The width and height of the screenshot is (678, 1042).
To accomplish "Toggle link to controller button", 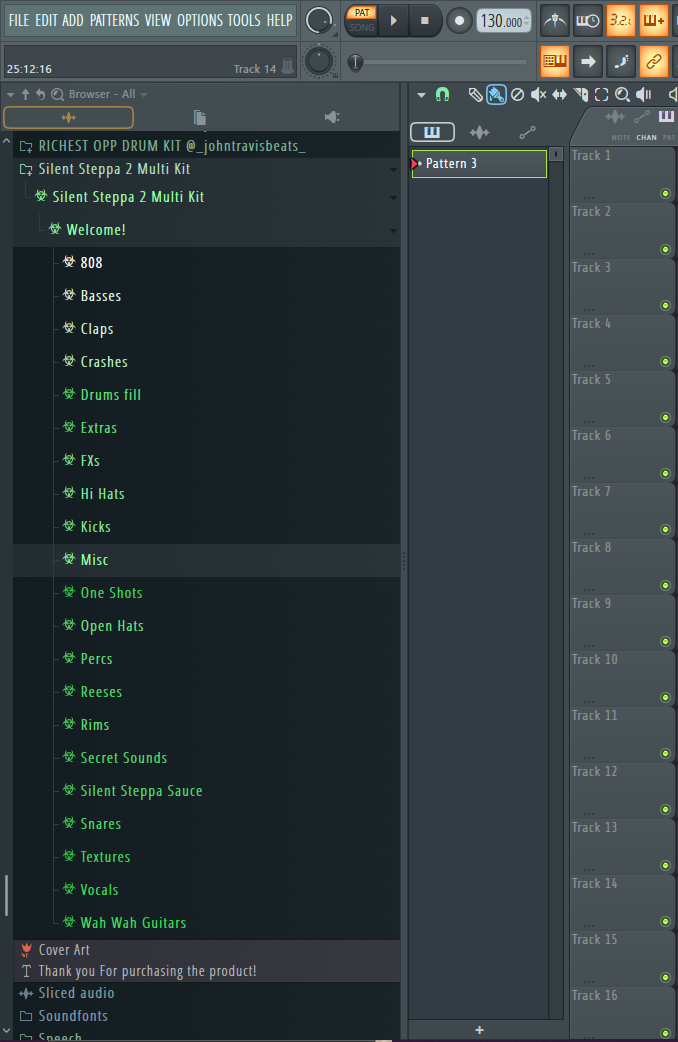I will pos(654,61).
